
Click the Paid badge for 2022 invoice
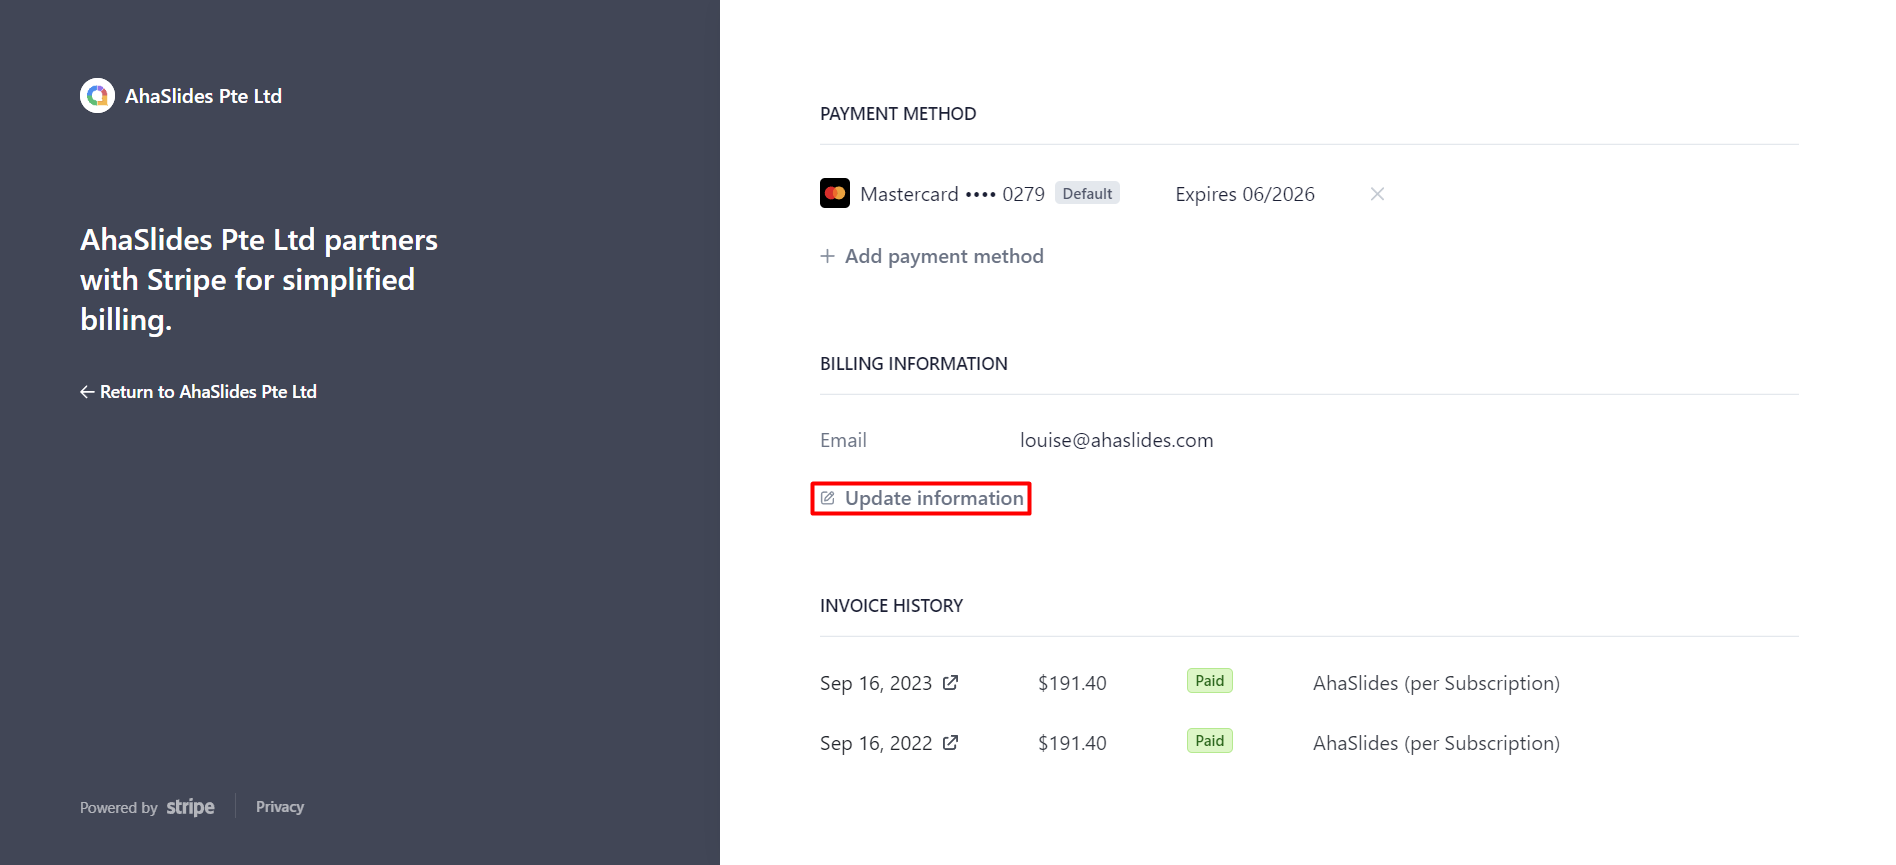pyautogui.click(x=1210, y=741)
